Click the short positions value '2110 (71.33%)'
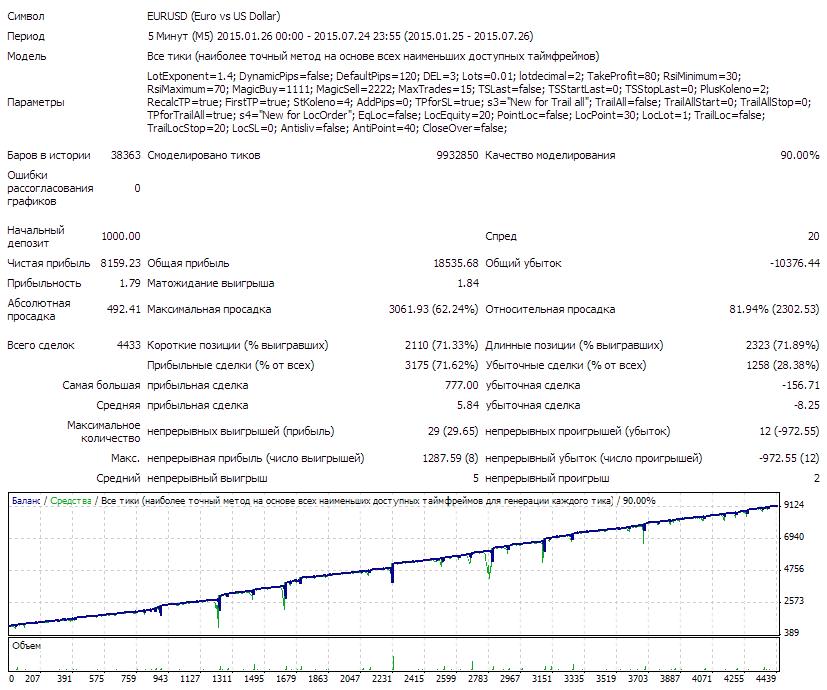Image resolution: width=827 pixels, height=690 pixels. point(441,346)
